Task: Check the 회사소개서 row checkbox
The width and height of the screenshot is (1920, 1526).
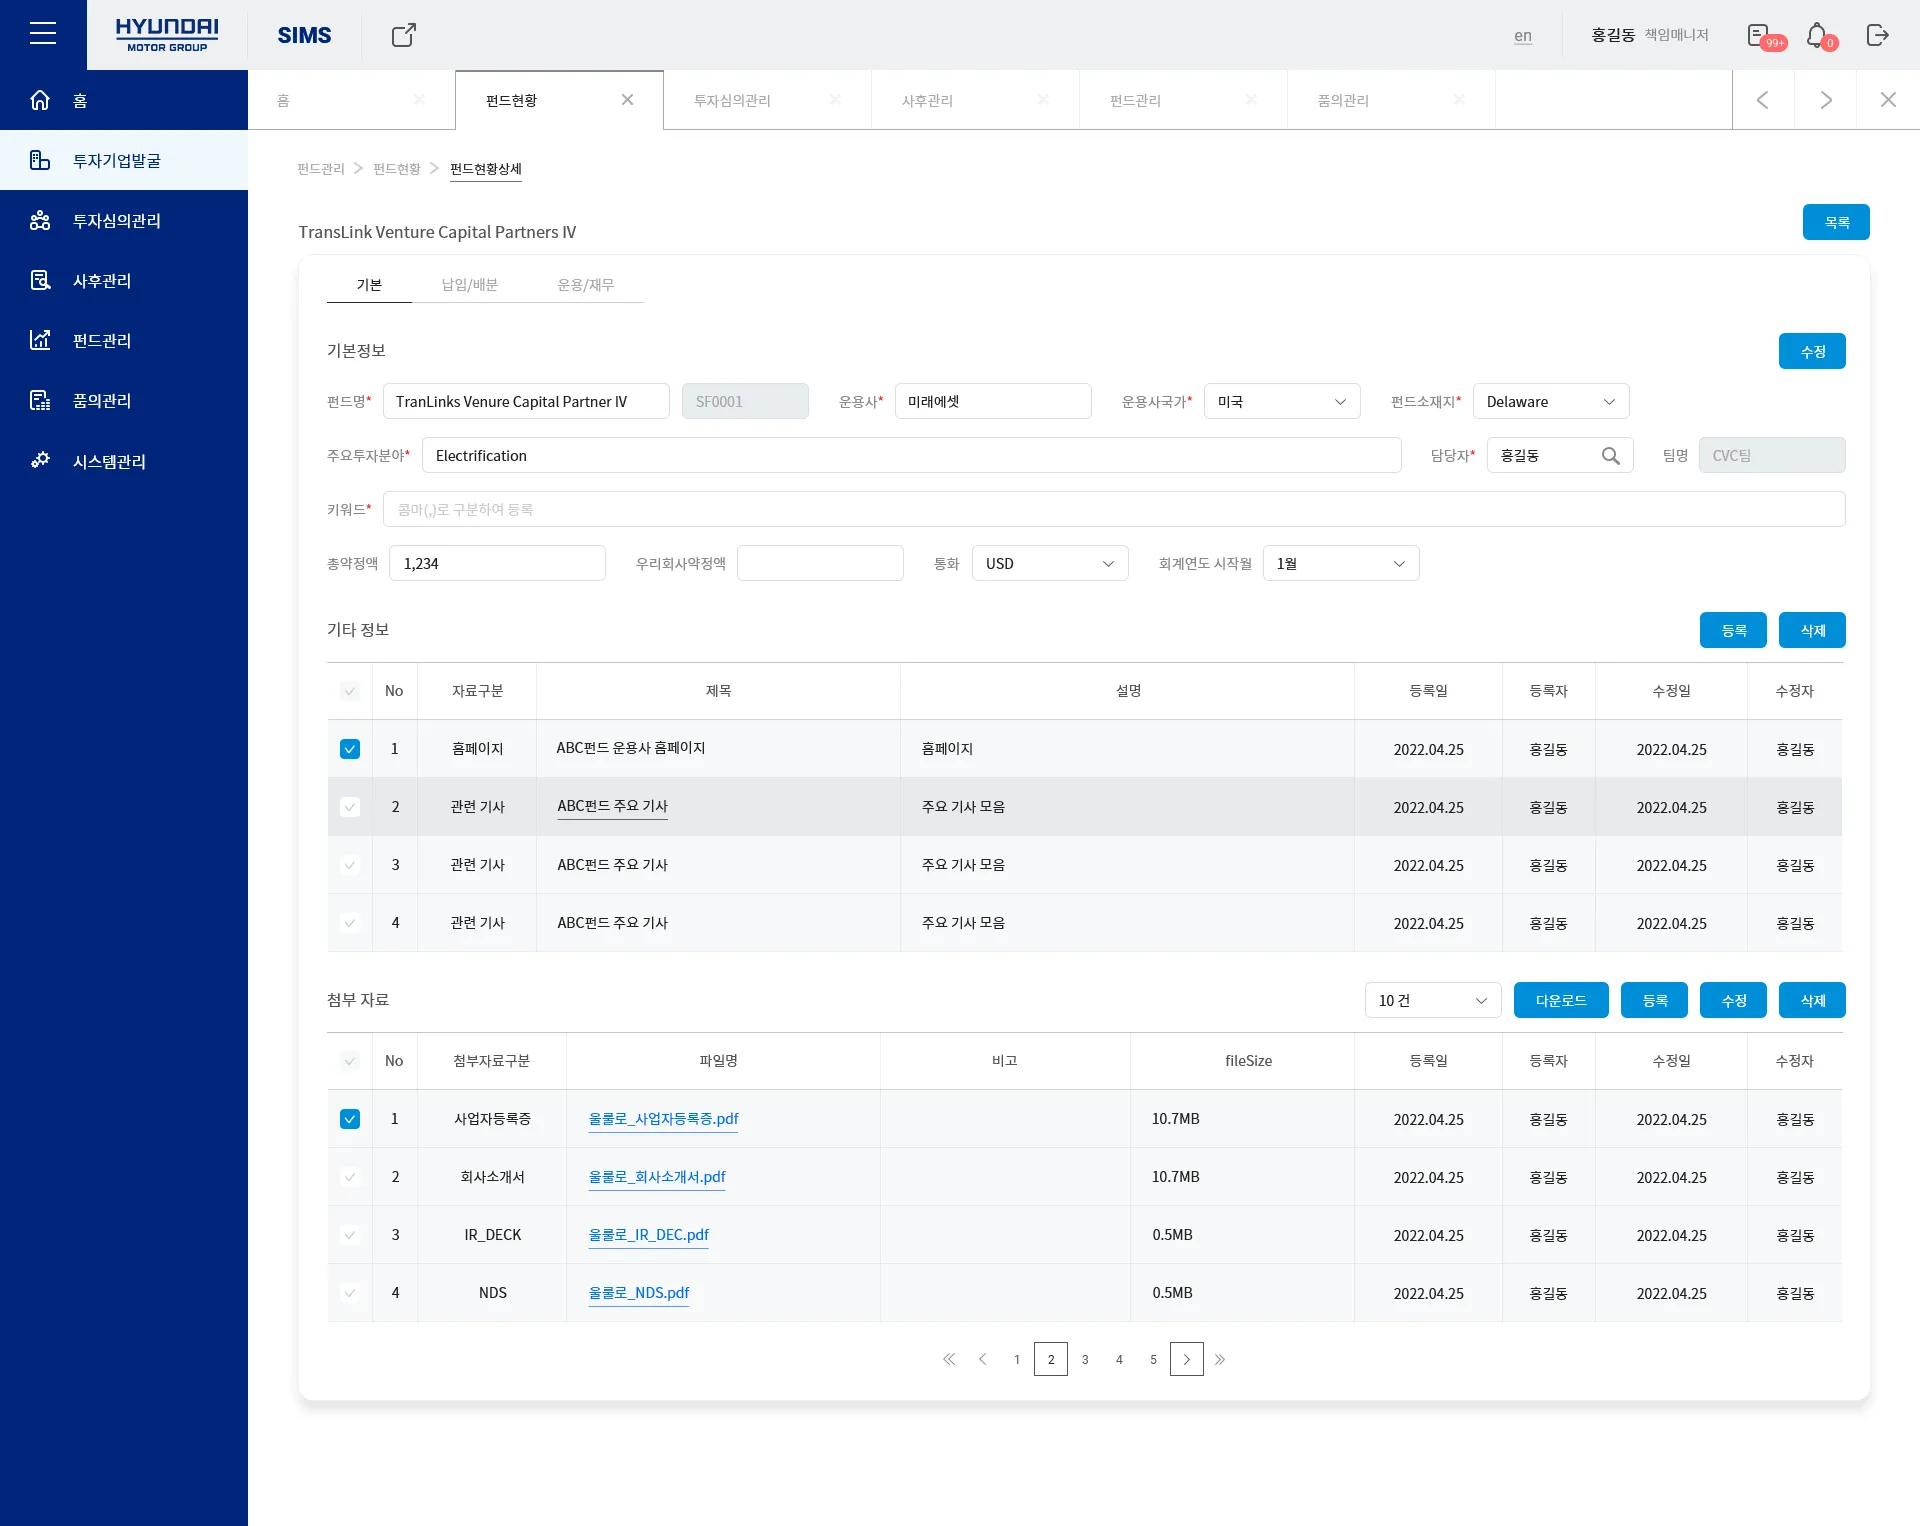Action: pos(350,1177)
